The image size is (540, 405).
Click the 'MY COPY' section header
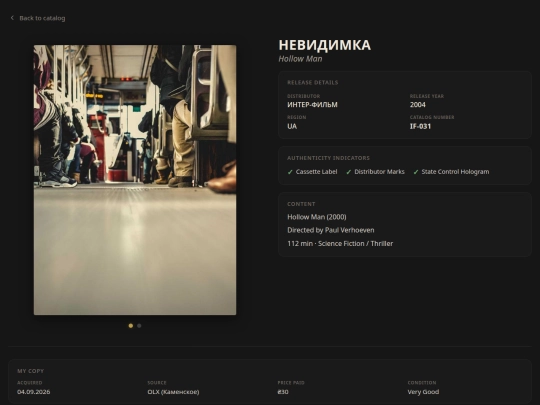31,371
